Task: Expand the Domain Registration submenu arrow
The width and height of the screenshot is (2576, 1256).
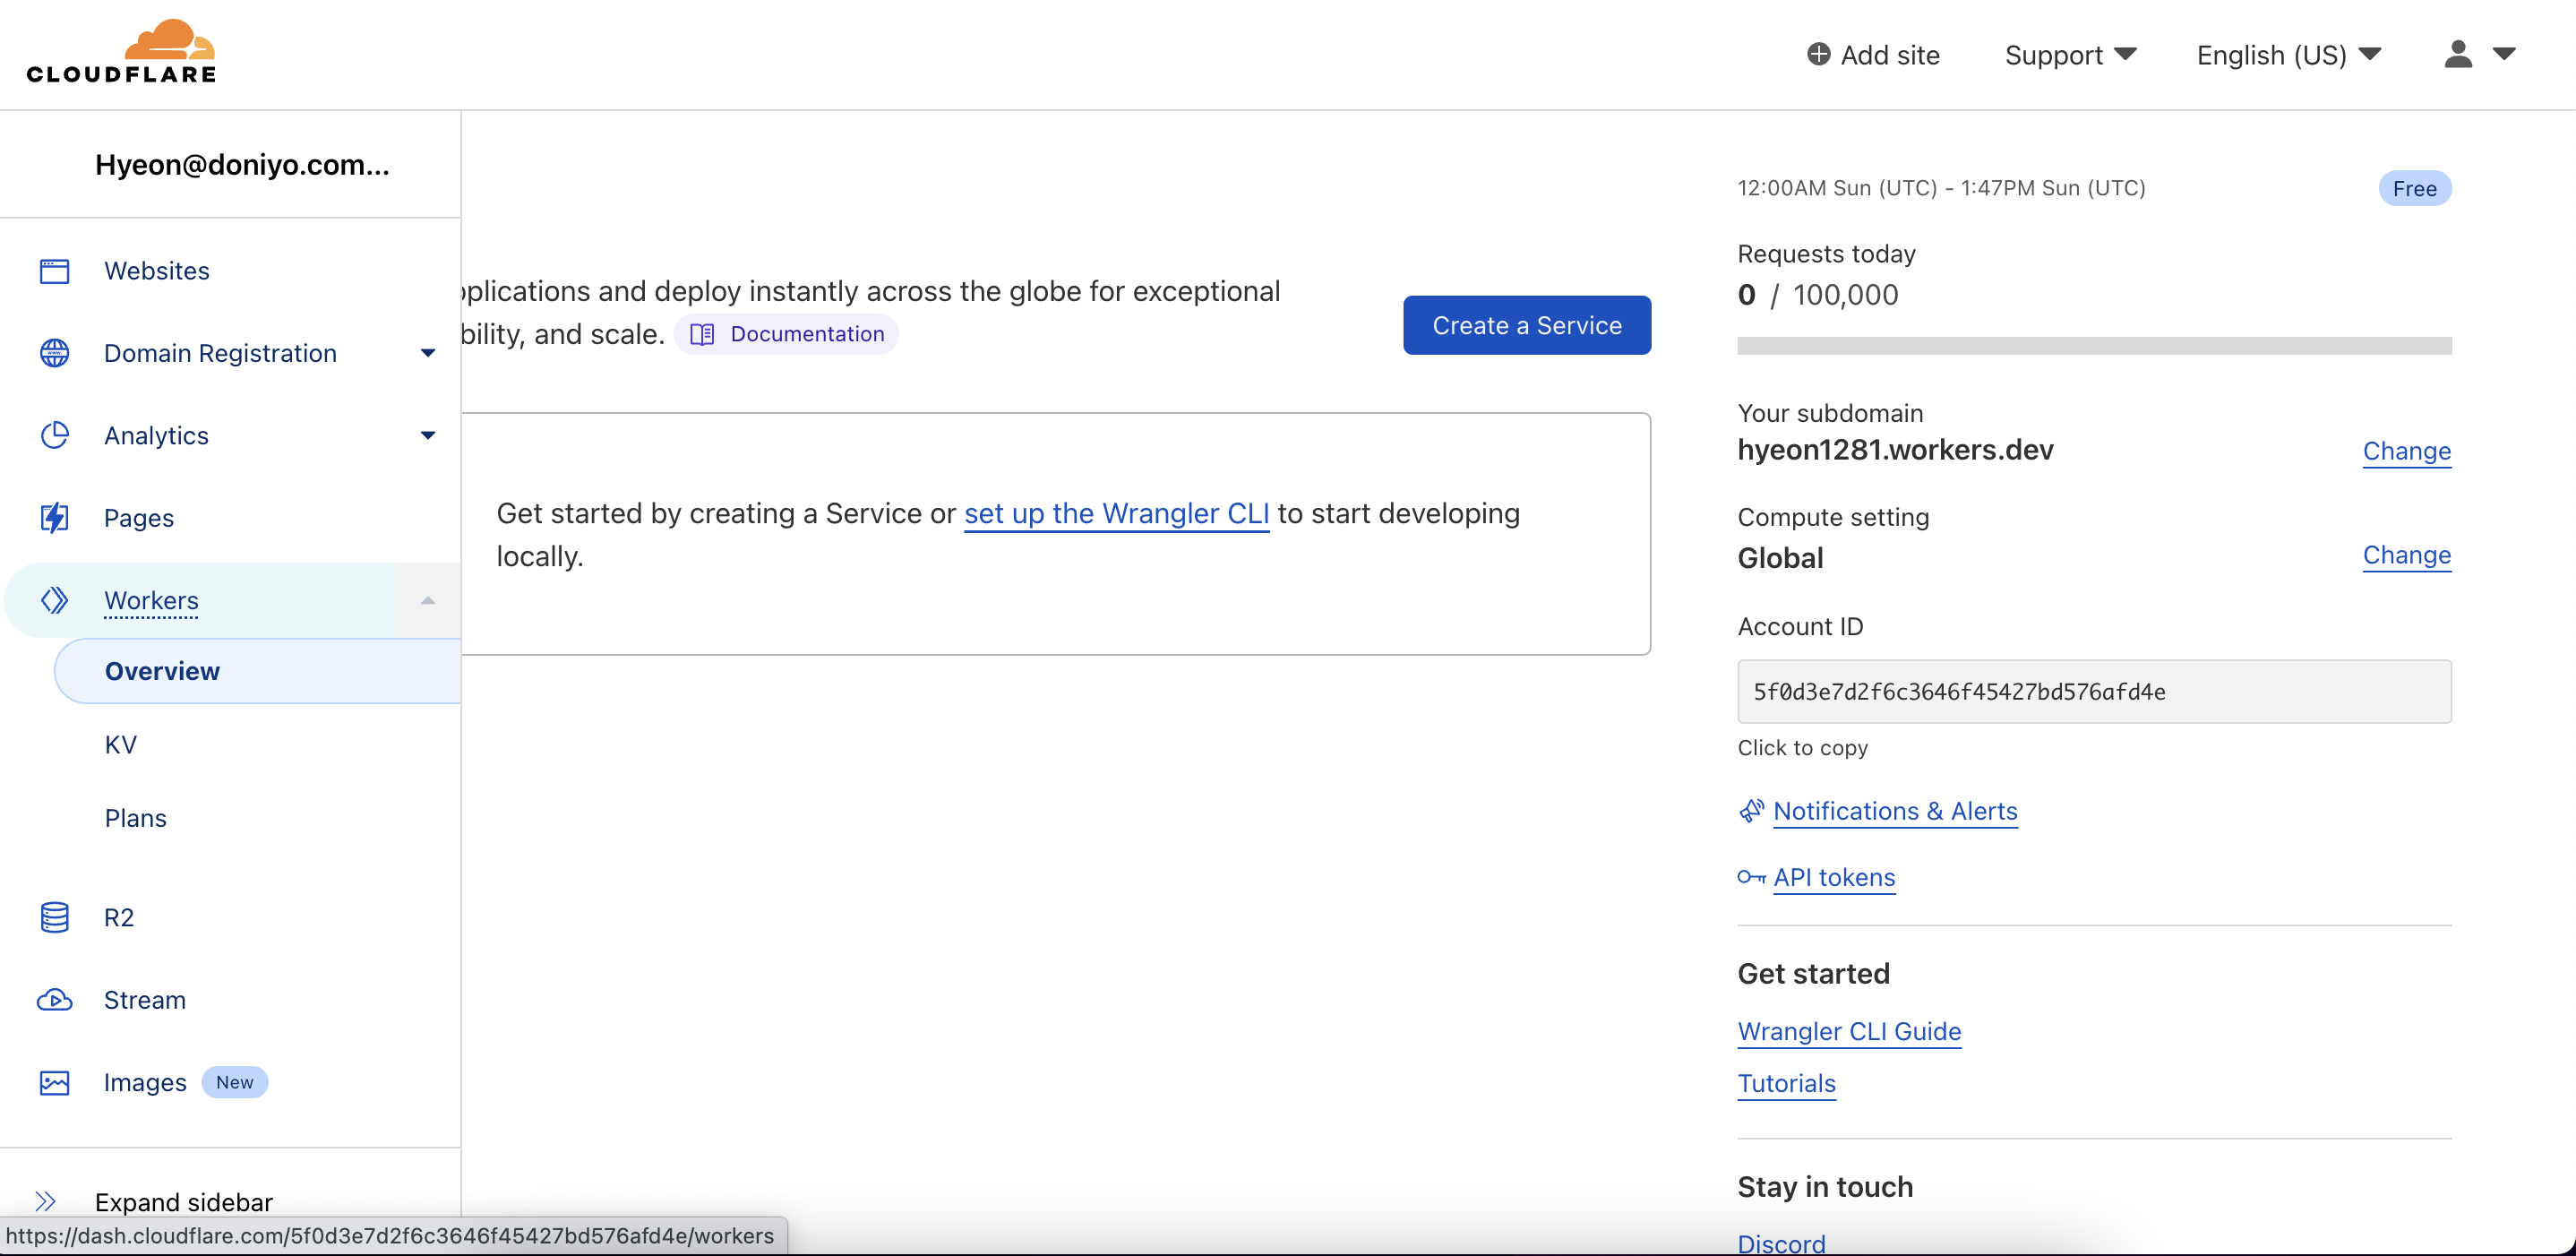Action: coord(428,353)
